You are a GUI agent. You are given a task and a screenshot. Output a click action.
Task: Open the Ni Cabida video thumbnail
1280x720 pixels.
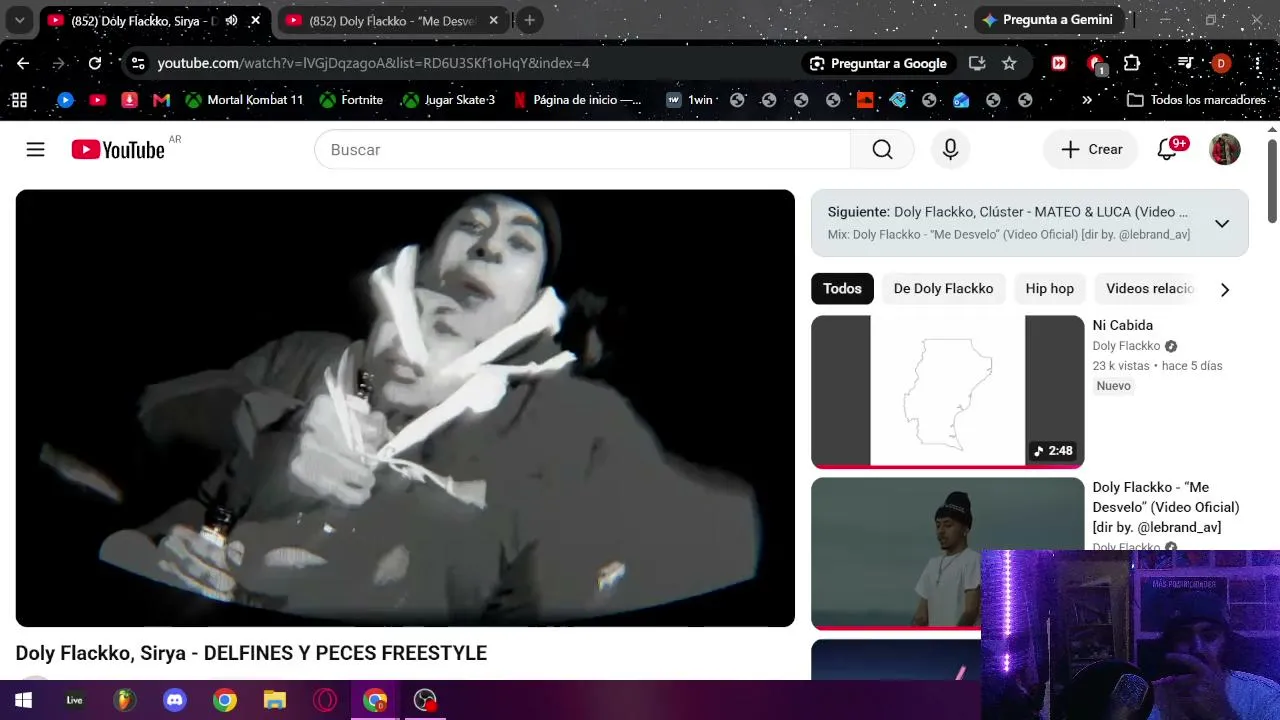click(x=947, y=392)
